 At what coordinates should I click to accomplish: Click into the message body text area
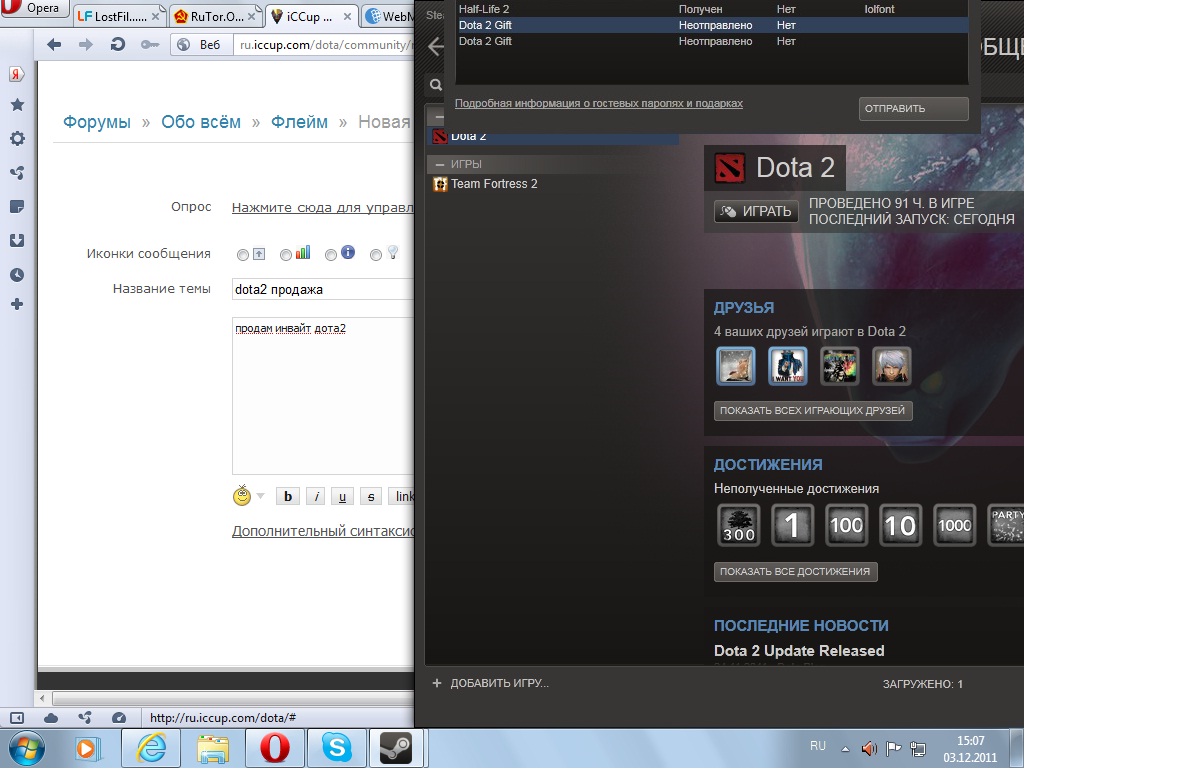coord(323,396)
